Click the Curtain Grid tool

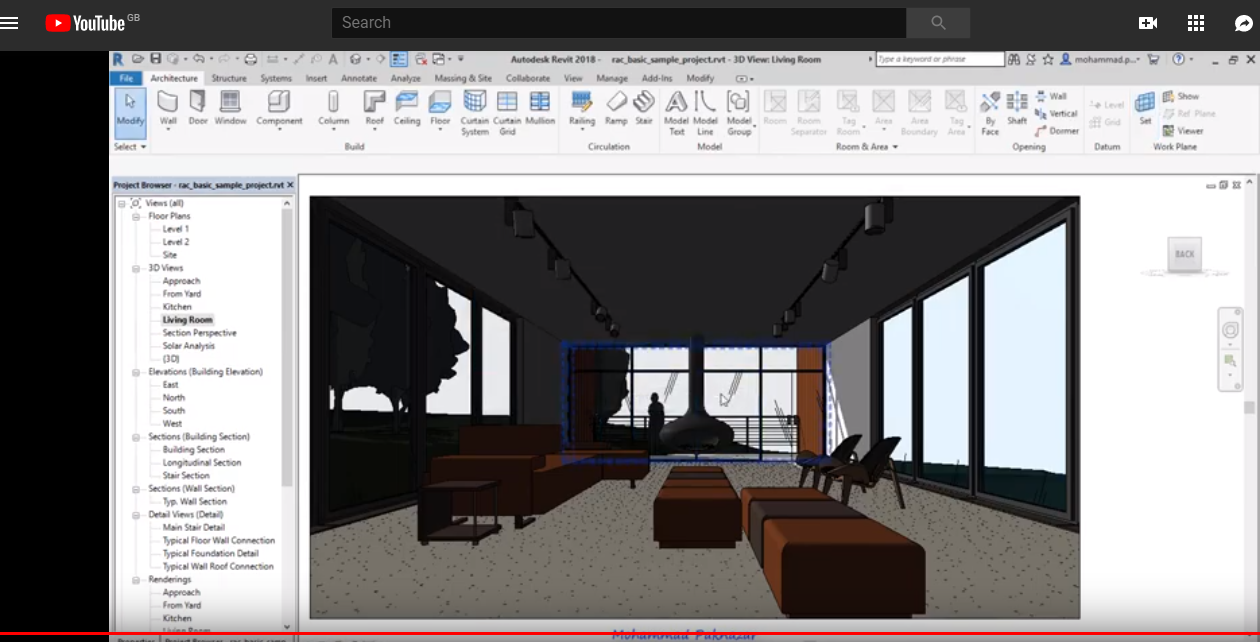(x=507, y=112)
